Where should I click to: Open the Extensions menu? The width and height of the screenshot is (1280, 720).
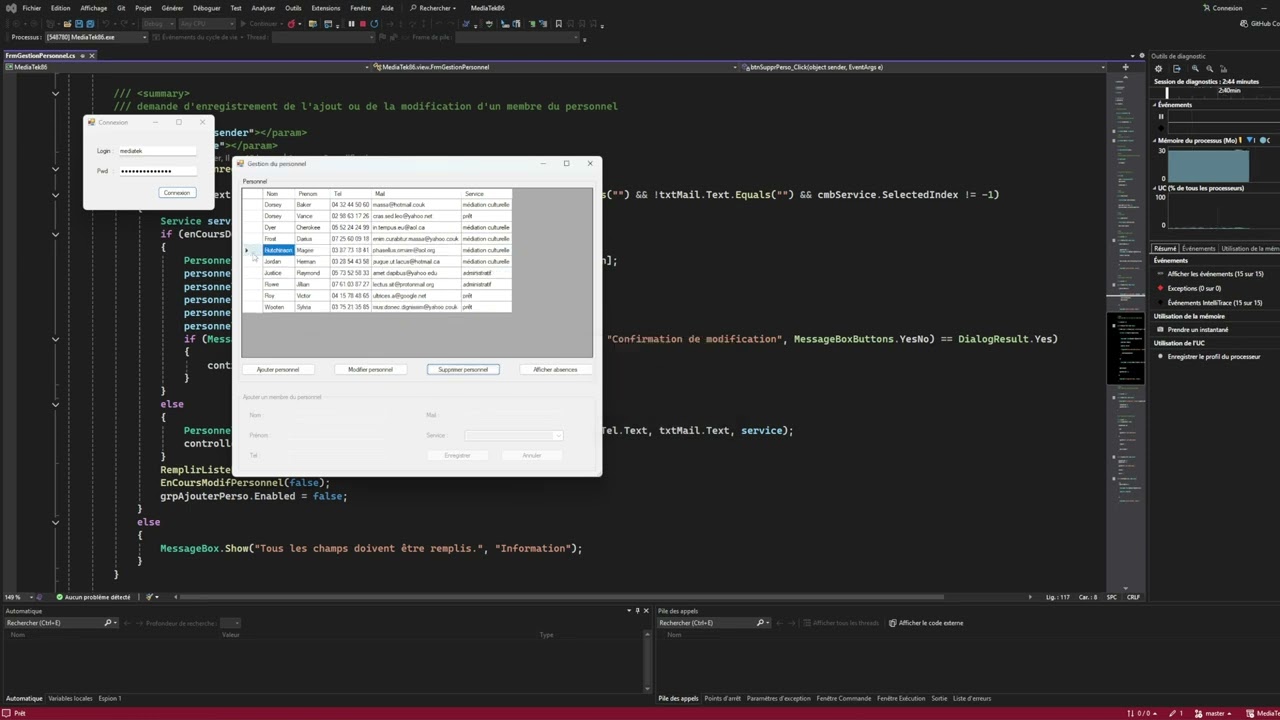coord(326,8)
